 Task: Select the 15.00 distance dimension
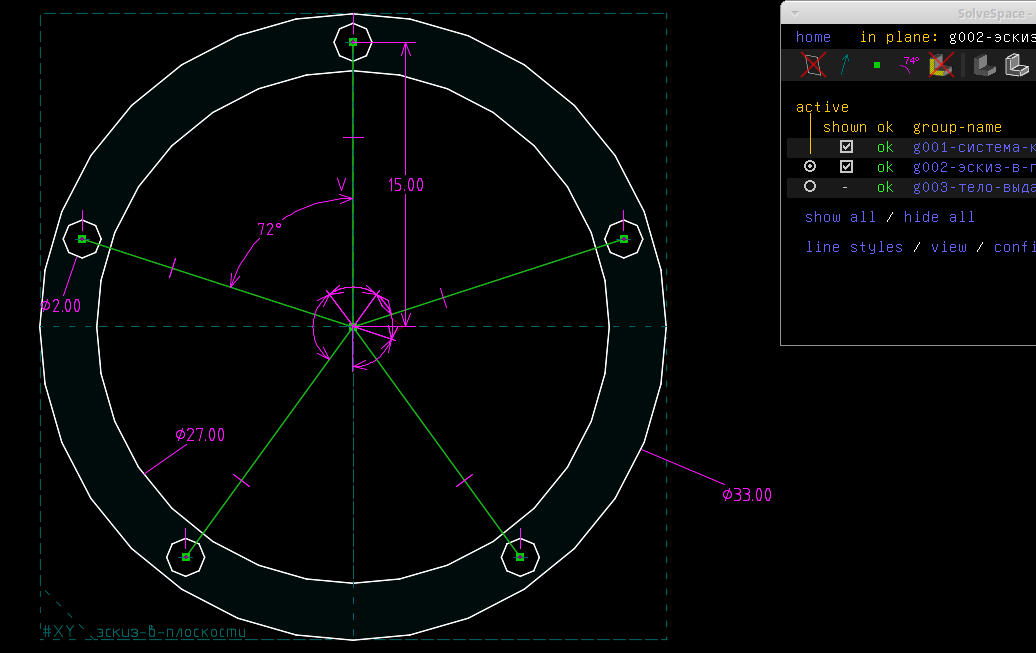(406, 185)
